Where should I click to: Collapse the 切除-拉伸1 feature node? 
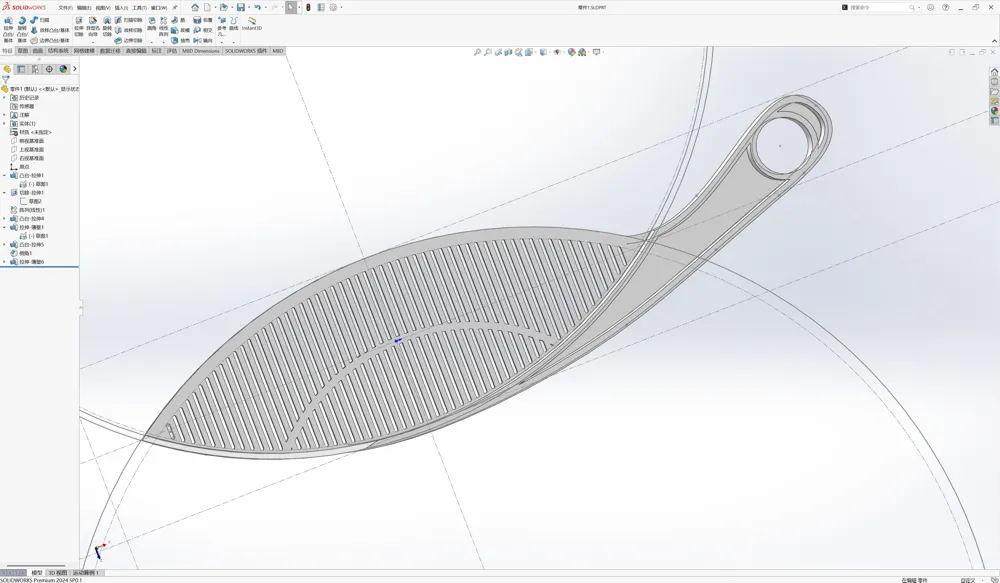click(4, 193)
